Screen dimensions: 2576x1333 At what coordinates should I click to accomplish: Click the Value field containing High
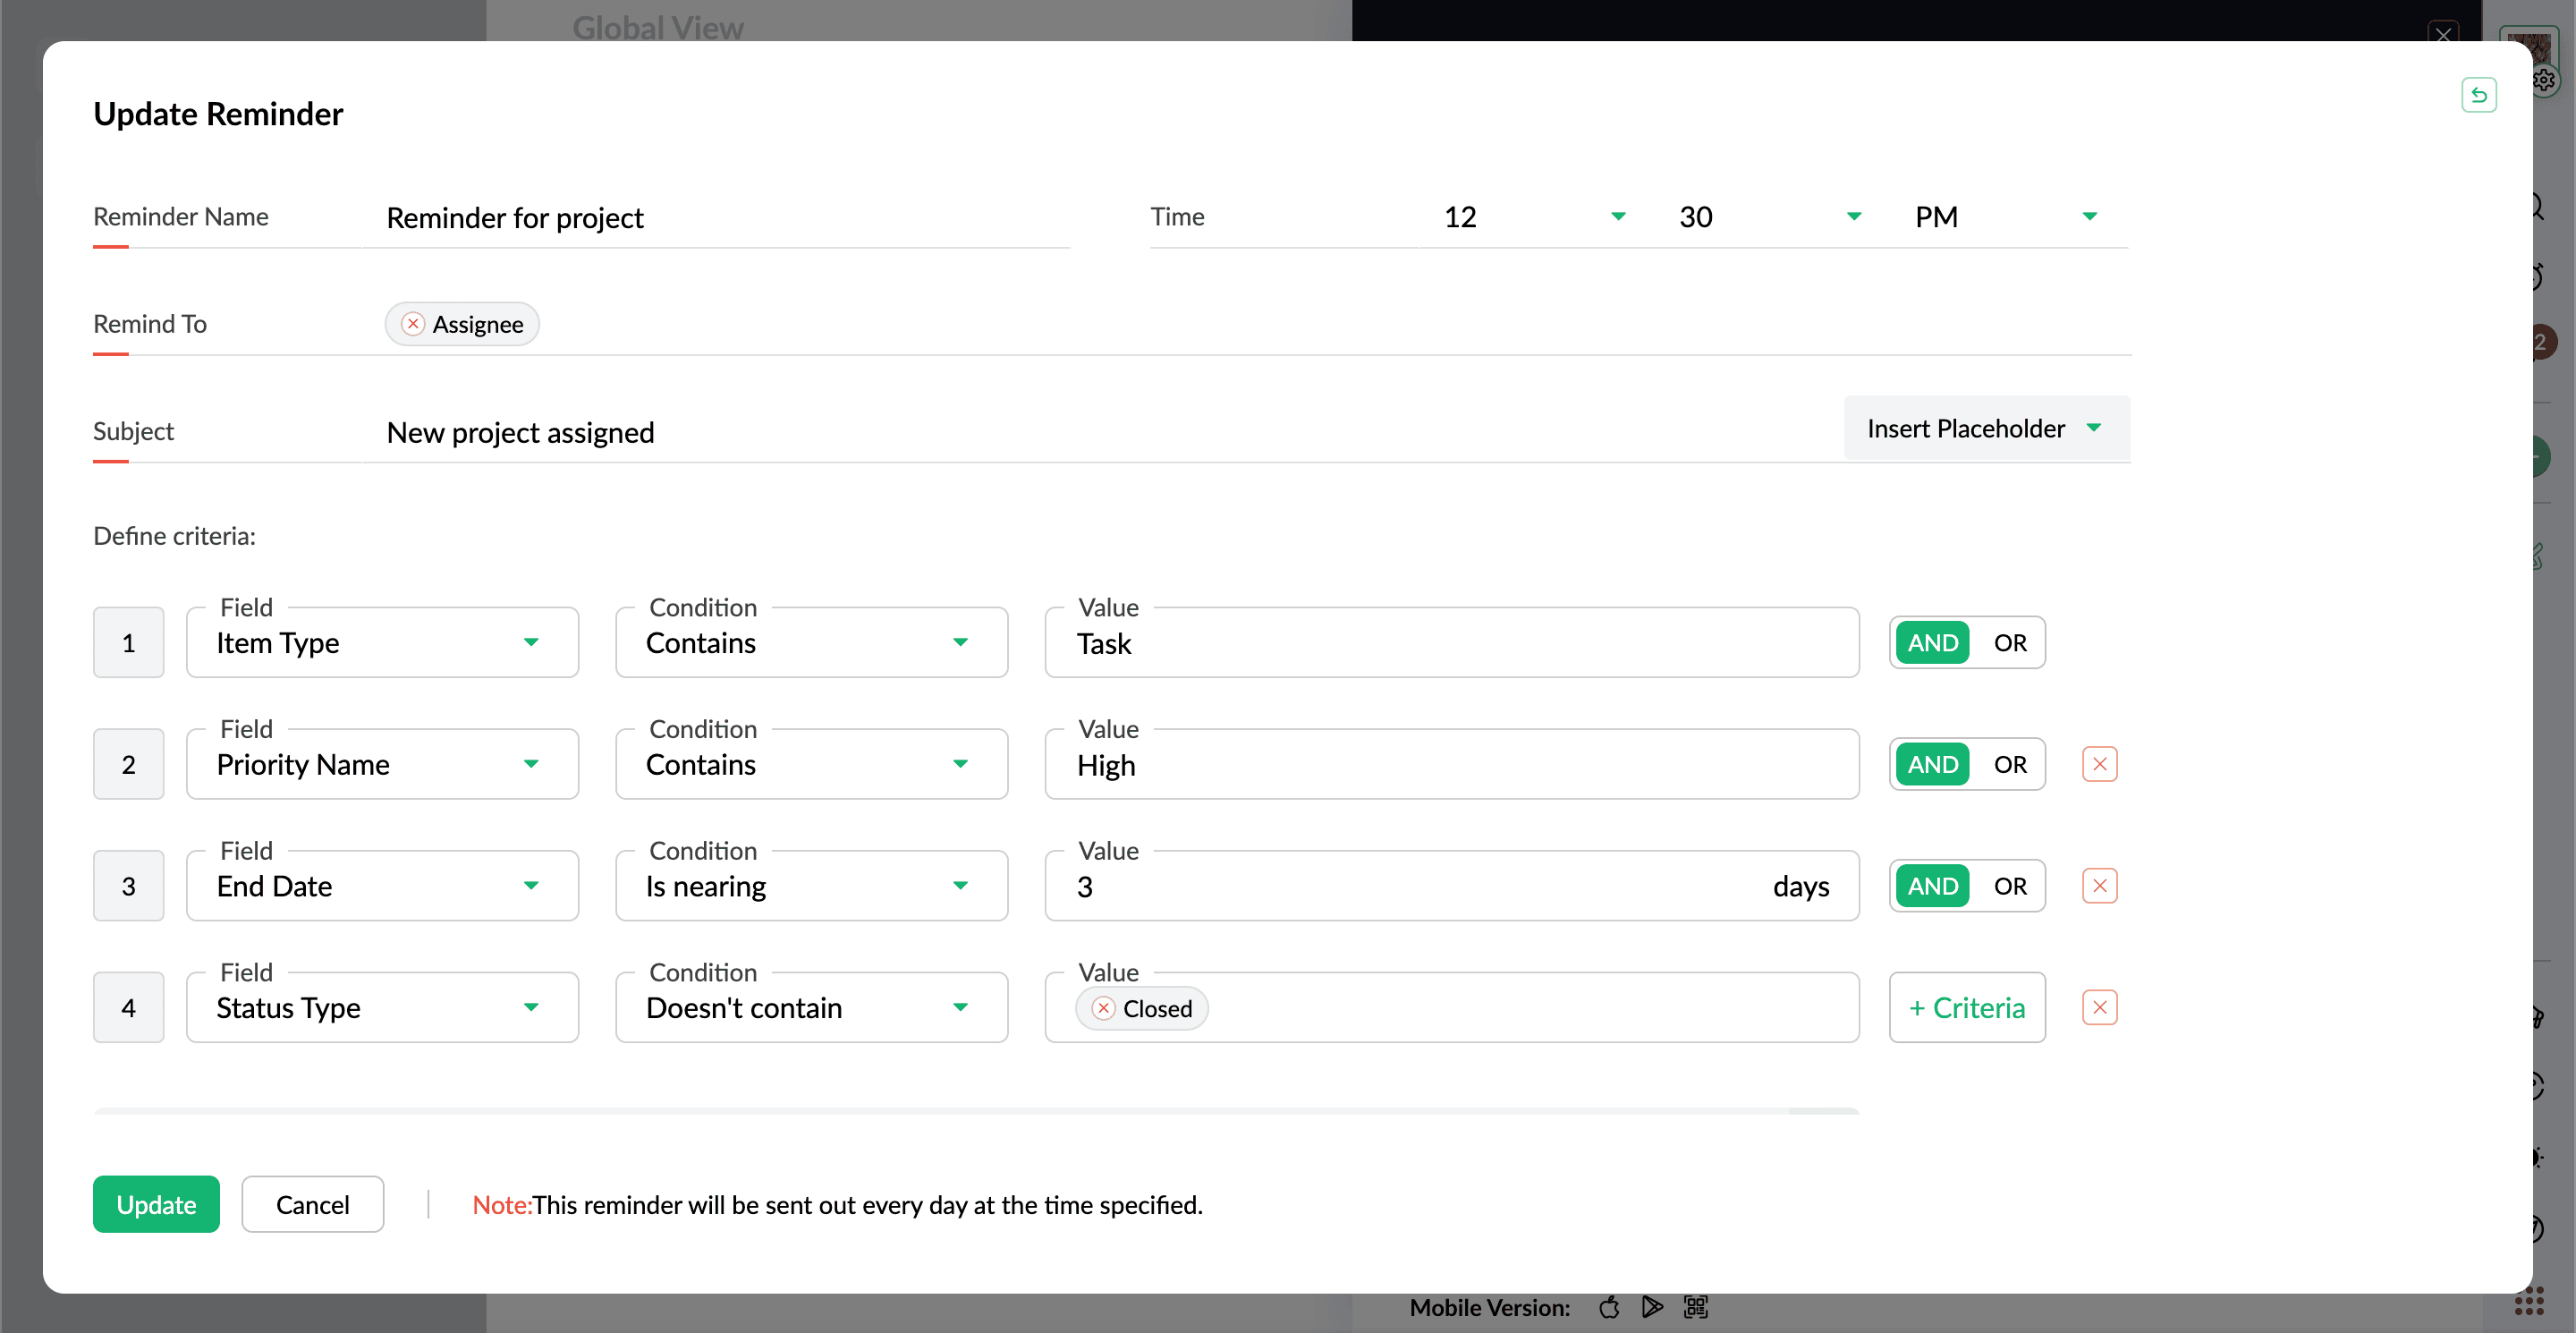point(1452,764)
